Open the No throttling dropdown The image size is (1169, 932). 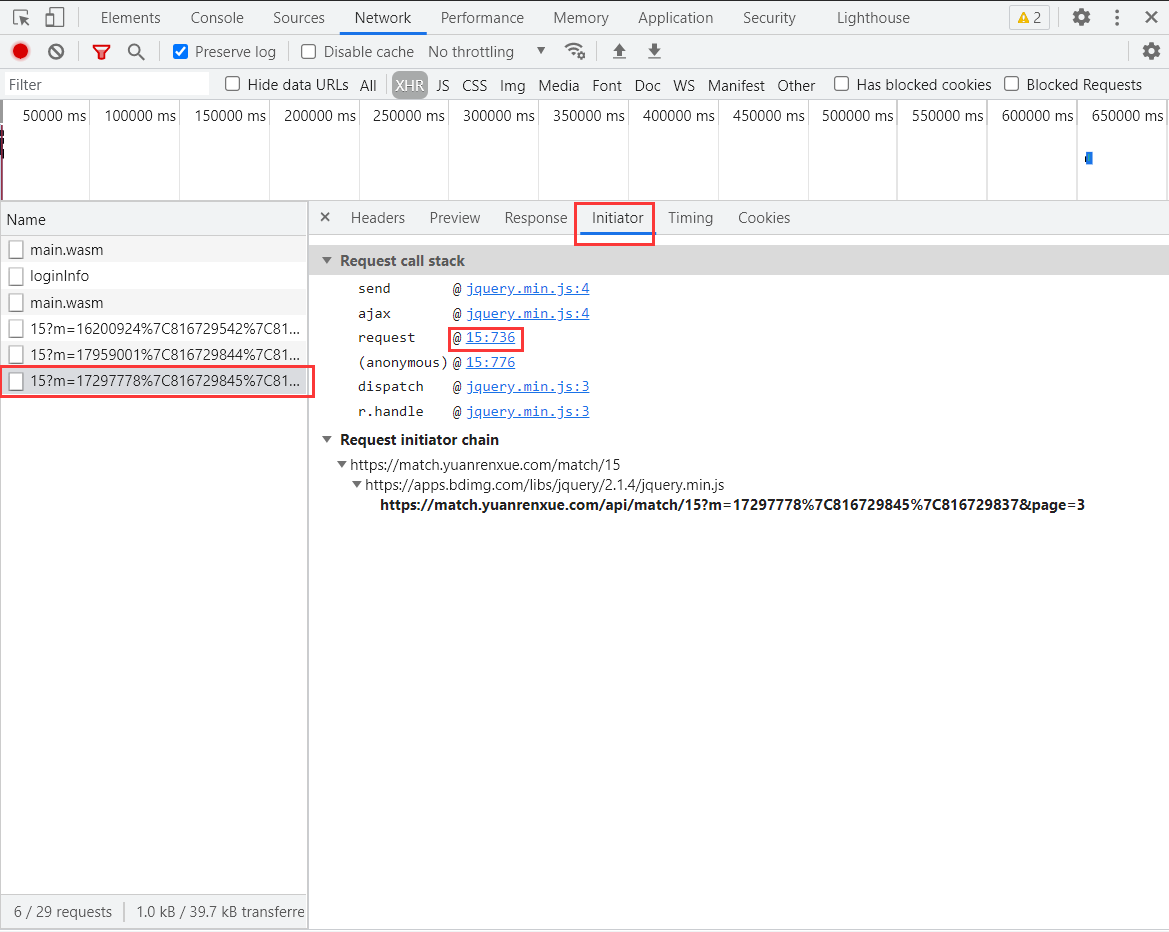click(x=486, y=52)
